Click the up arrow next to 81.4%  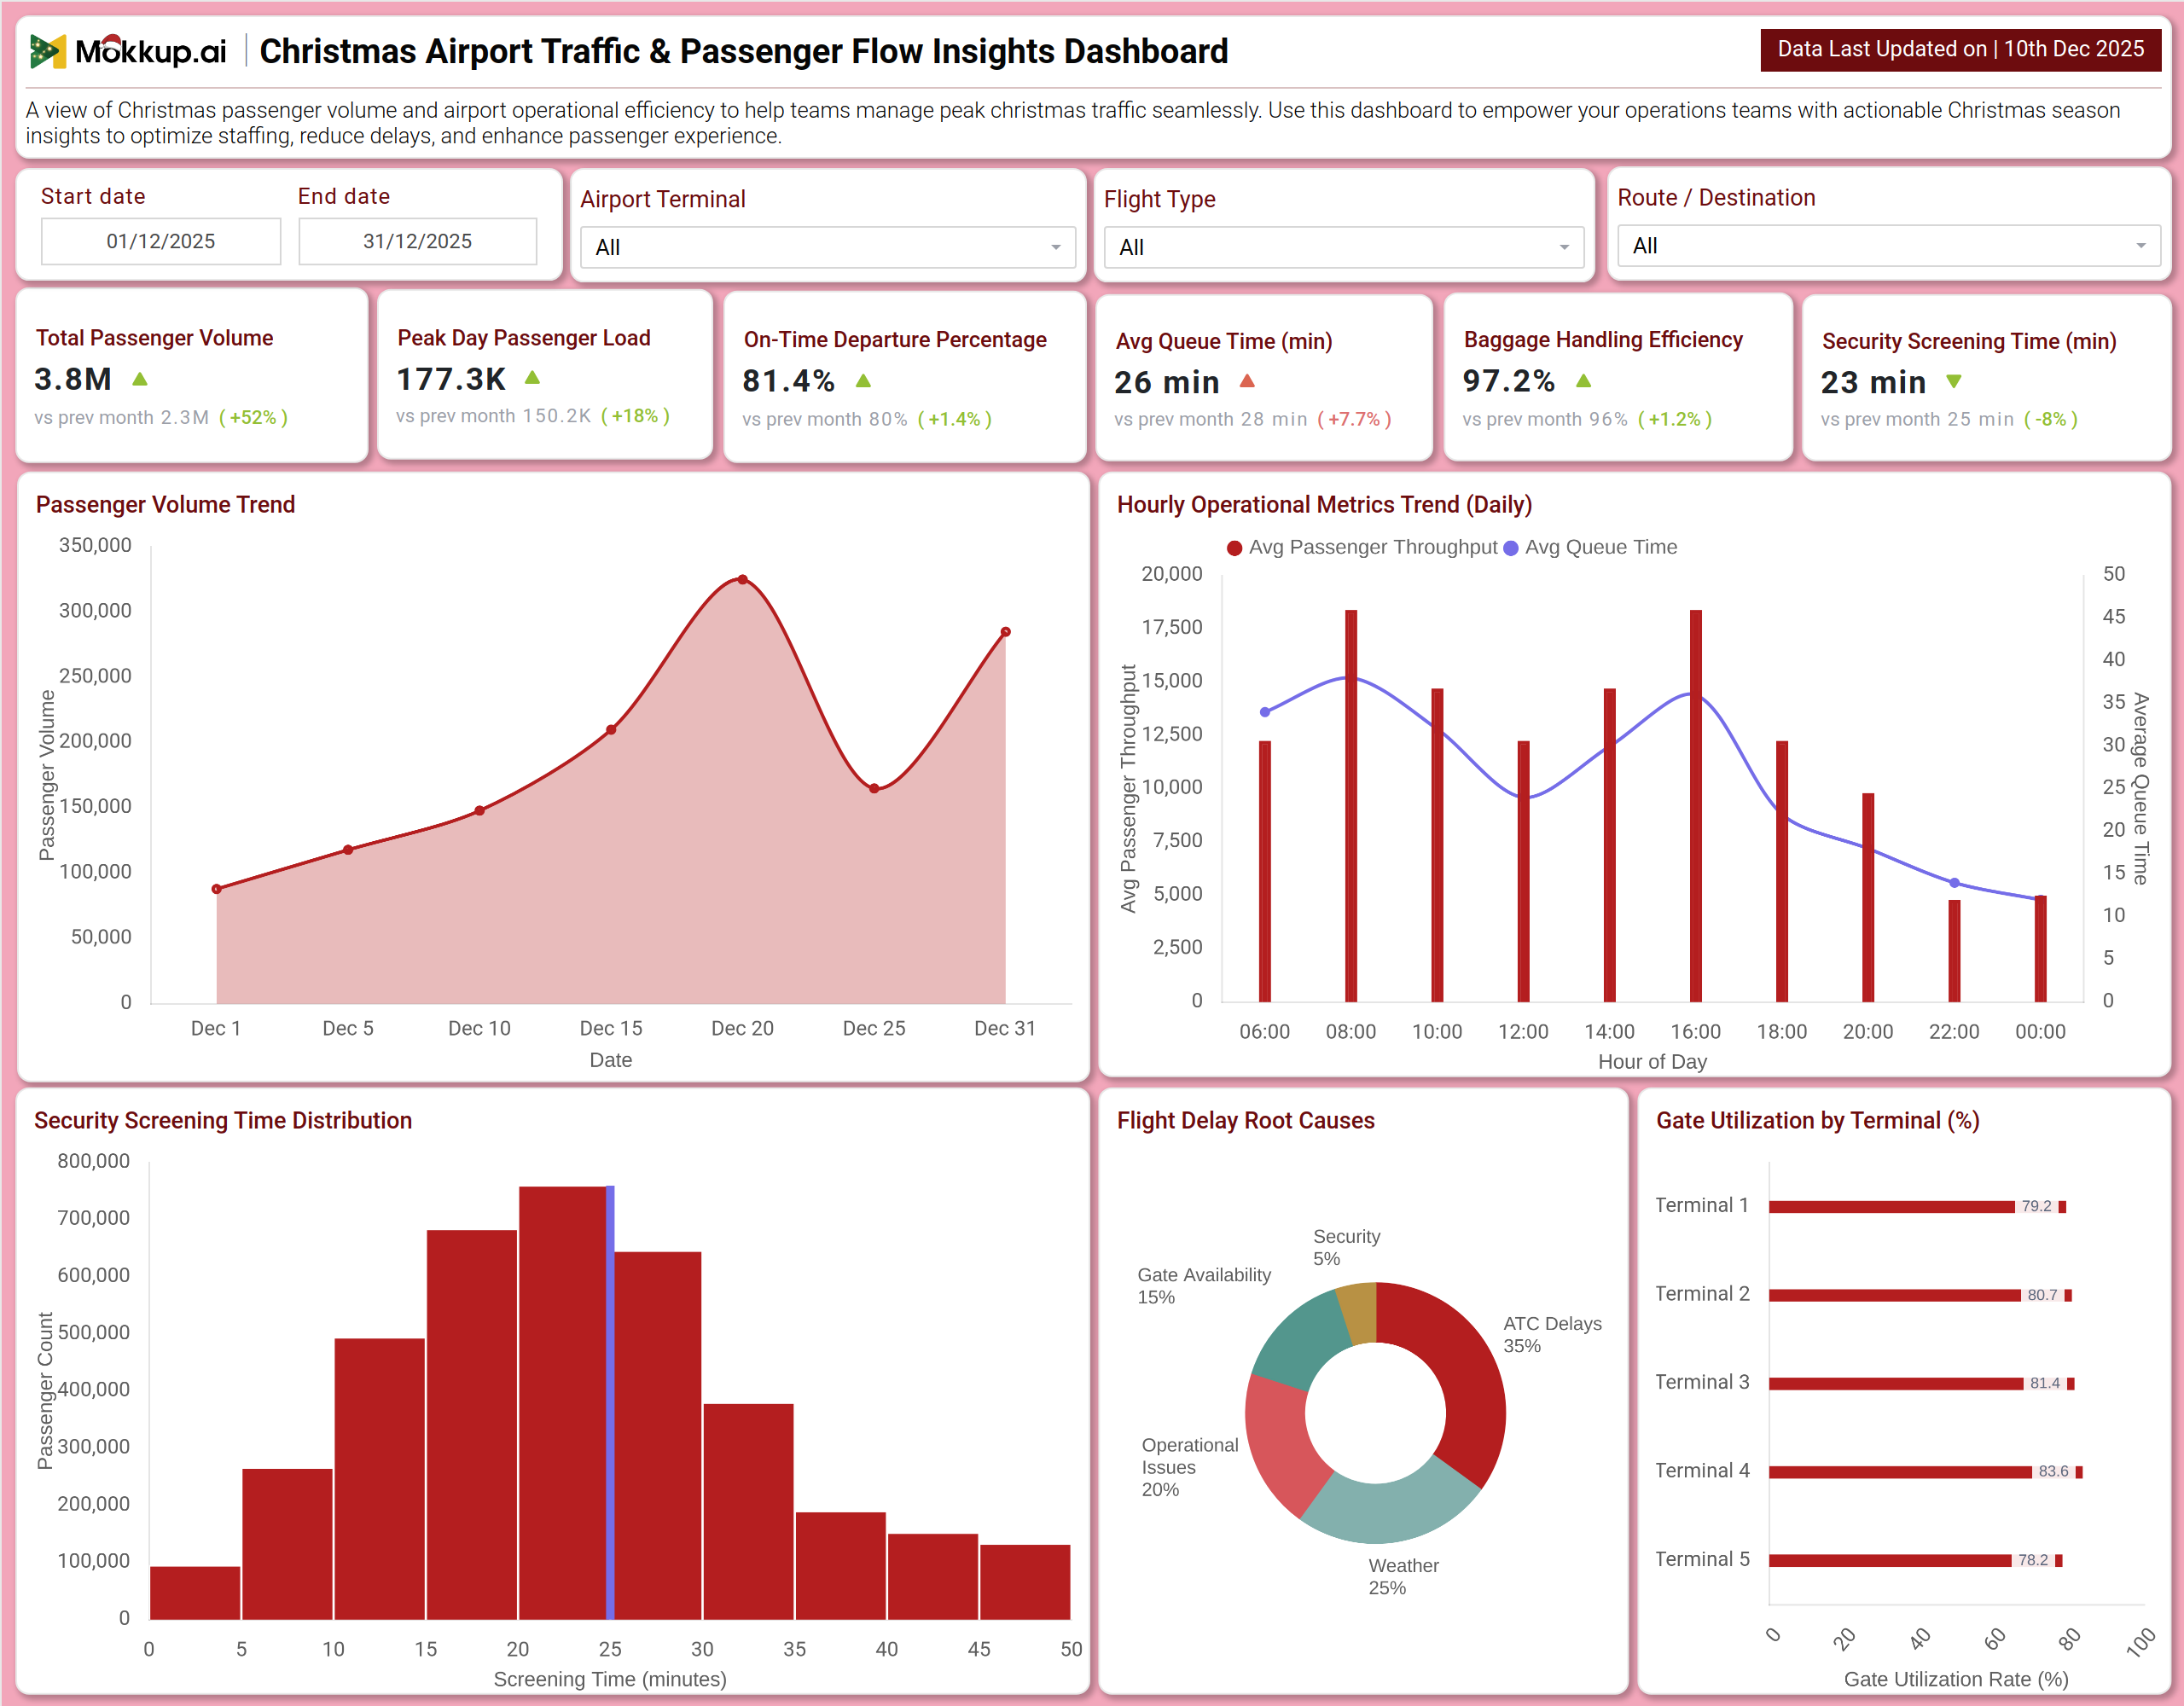tap(864, 381)
